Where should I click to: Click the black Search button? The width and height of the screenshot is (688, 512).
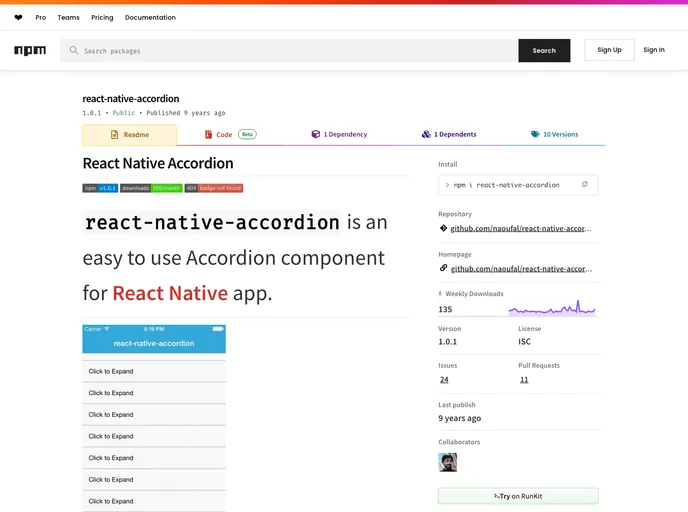tap(544, 50)
